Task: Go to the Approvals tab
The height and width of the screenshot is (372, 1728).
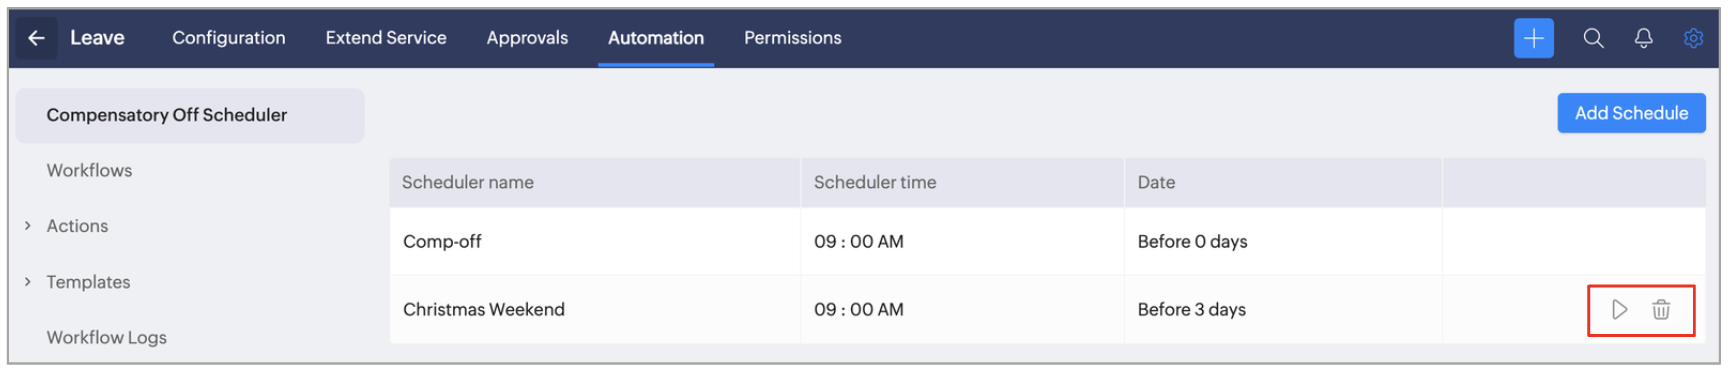Action: [527, 38]
